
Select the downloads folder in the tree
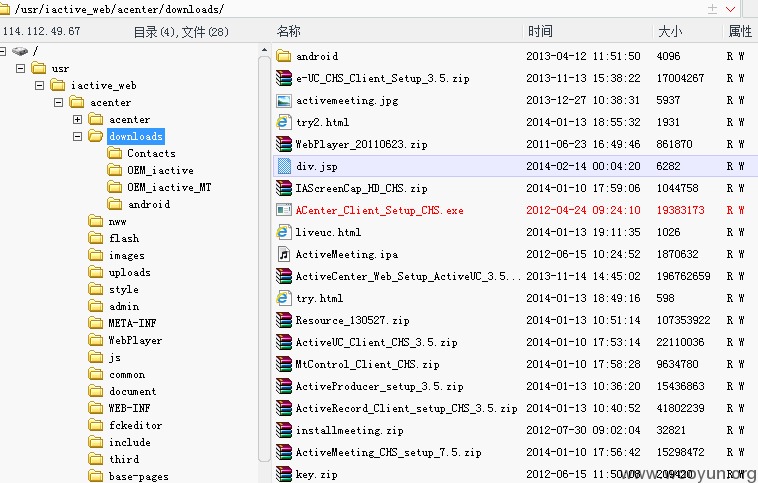point(136,136)
